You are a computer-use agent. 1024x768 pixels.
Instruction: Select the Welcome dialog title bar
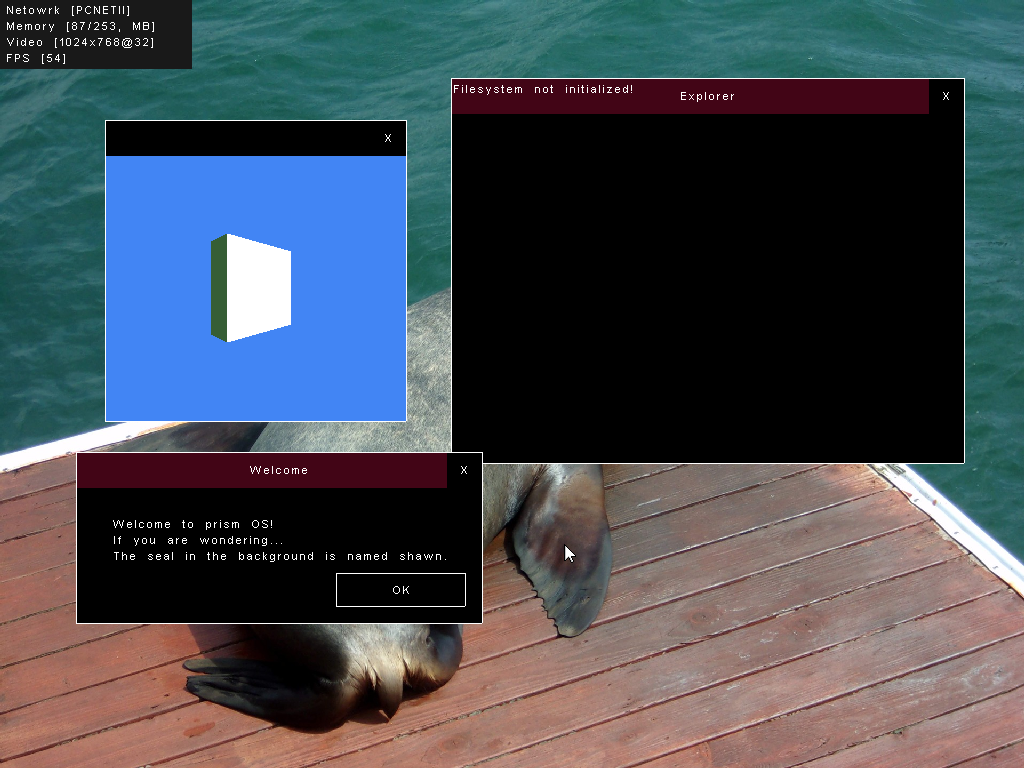click(279, 470)
